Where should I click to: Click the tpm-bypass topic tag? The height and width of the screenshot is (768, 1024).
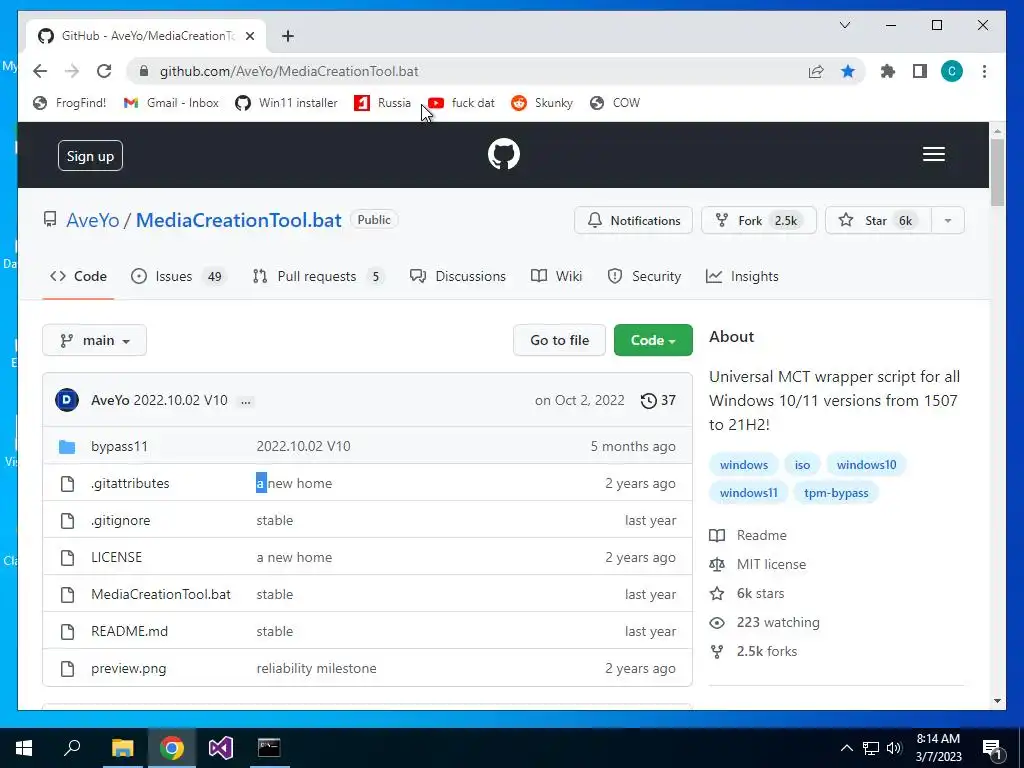click(836, 493)
